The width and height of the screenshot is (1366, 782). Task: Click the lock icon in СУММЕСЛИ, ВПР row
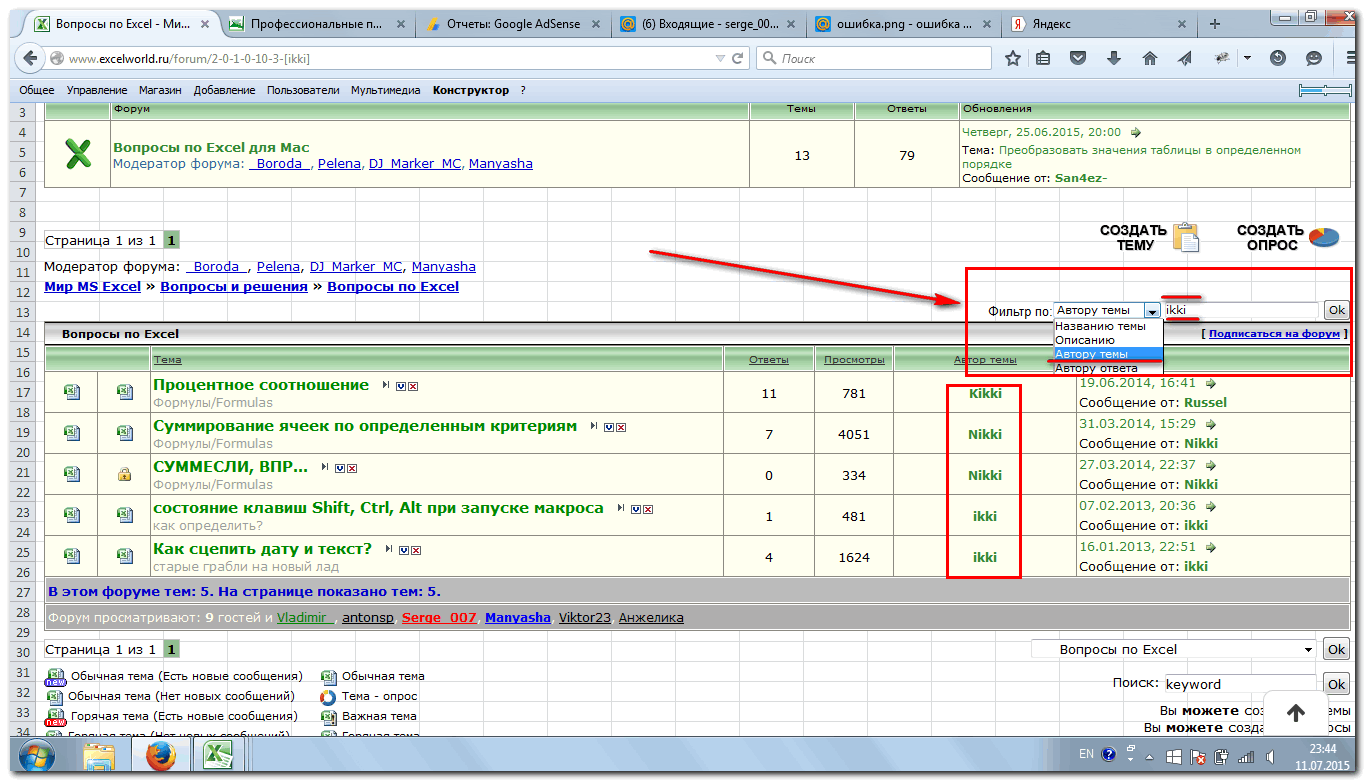tap(125, 475)
